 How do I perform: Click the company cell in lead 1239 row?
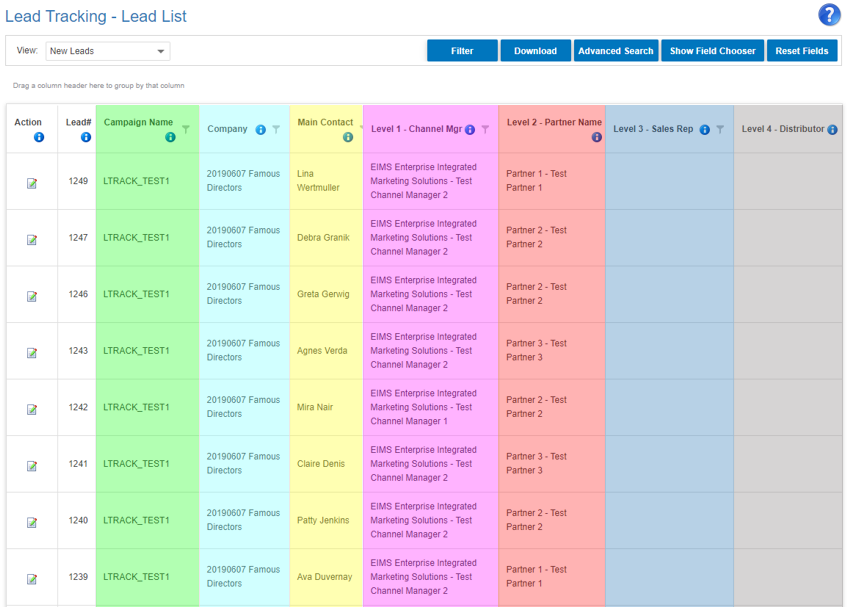click(x=243, y=576)
